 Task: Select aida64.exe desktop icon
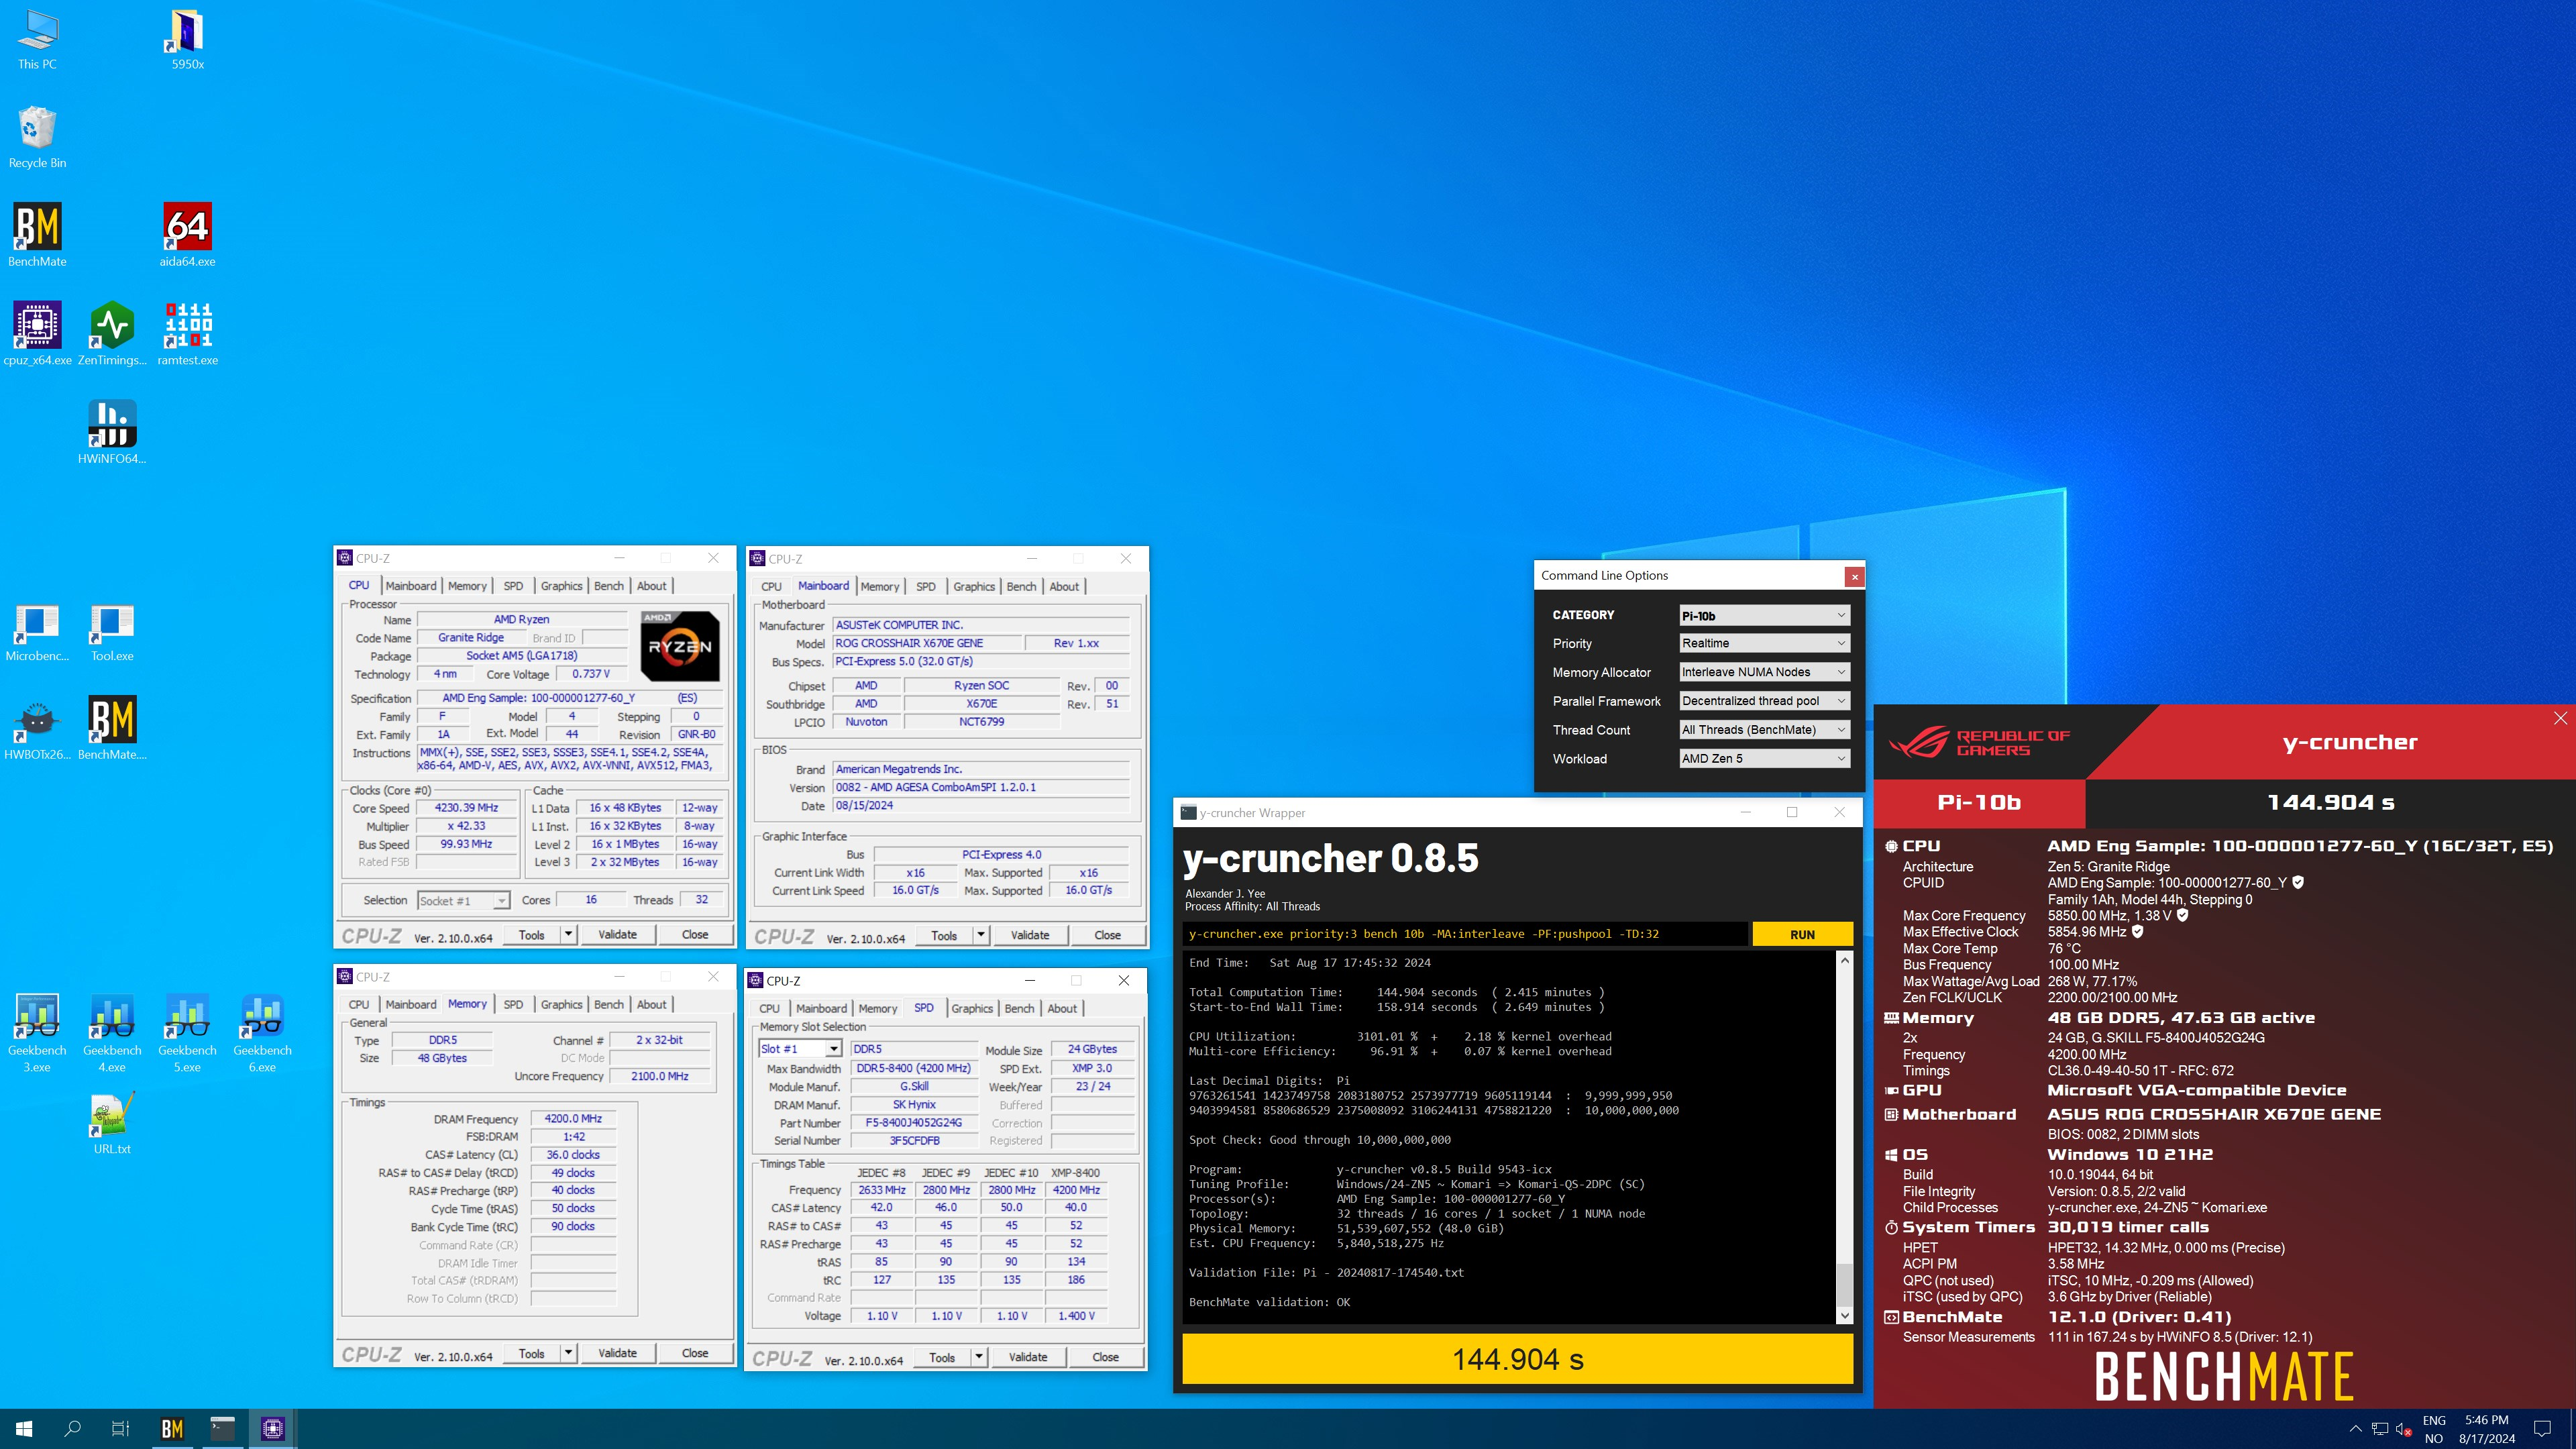coord(187,236)
